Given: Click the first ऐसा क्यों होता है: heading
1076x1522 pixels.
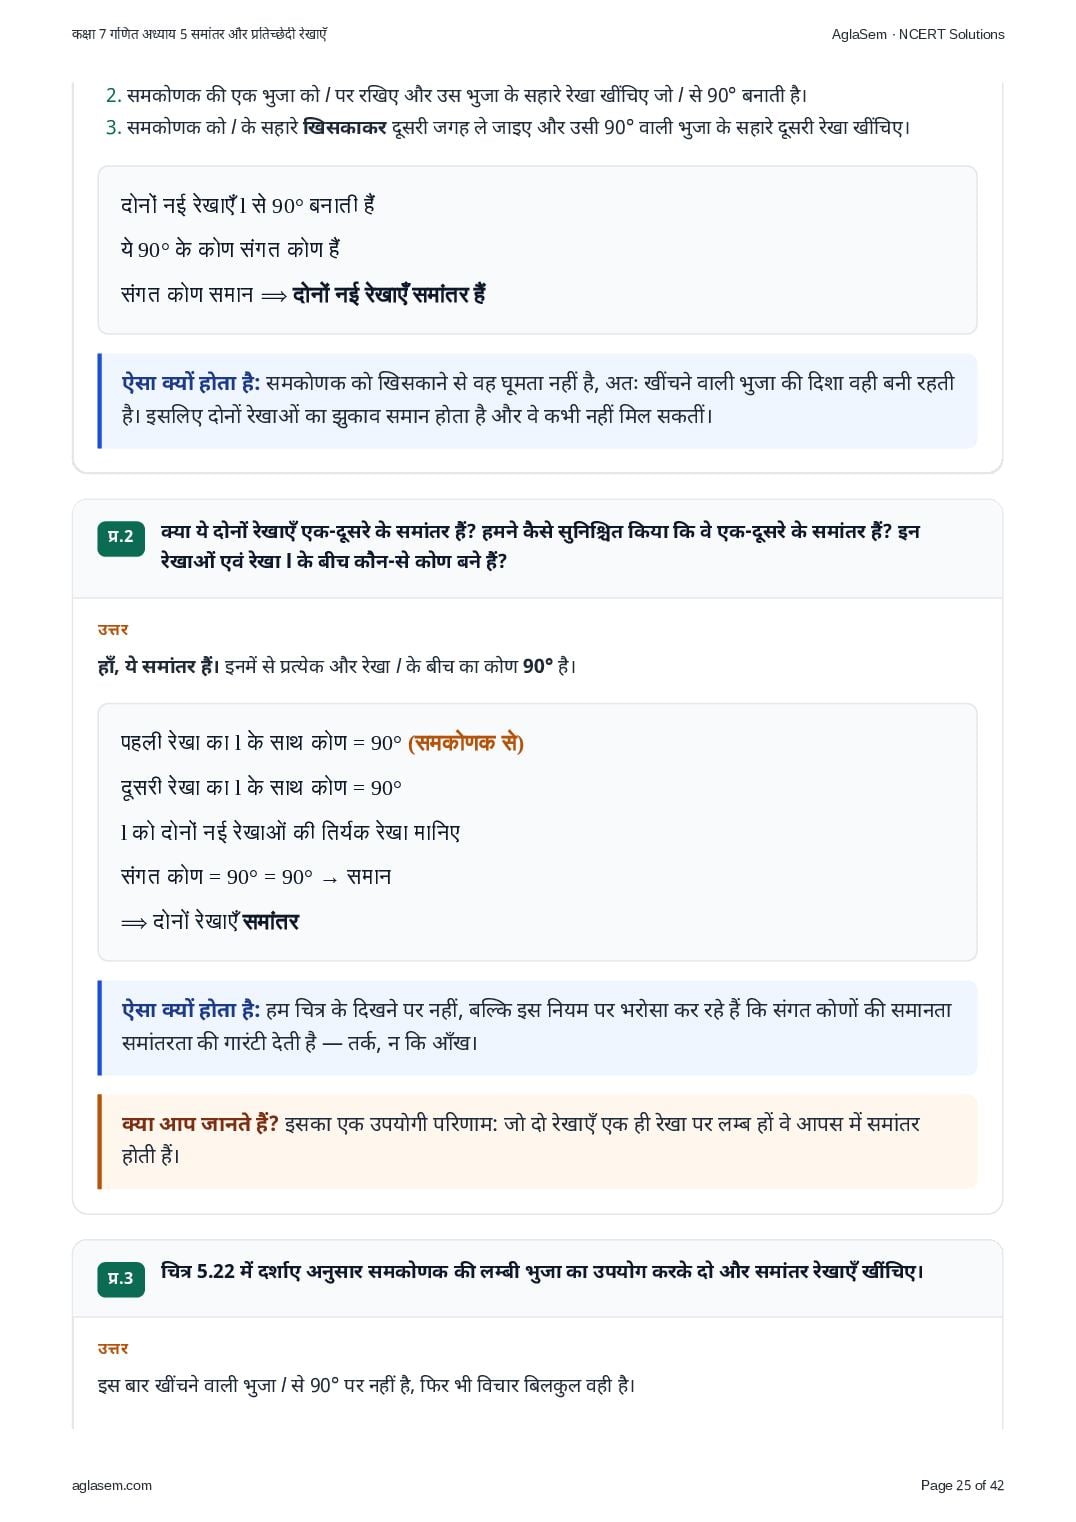Looking at the screenshot, I should tap(191, 383).
